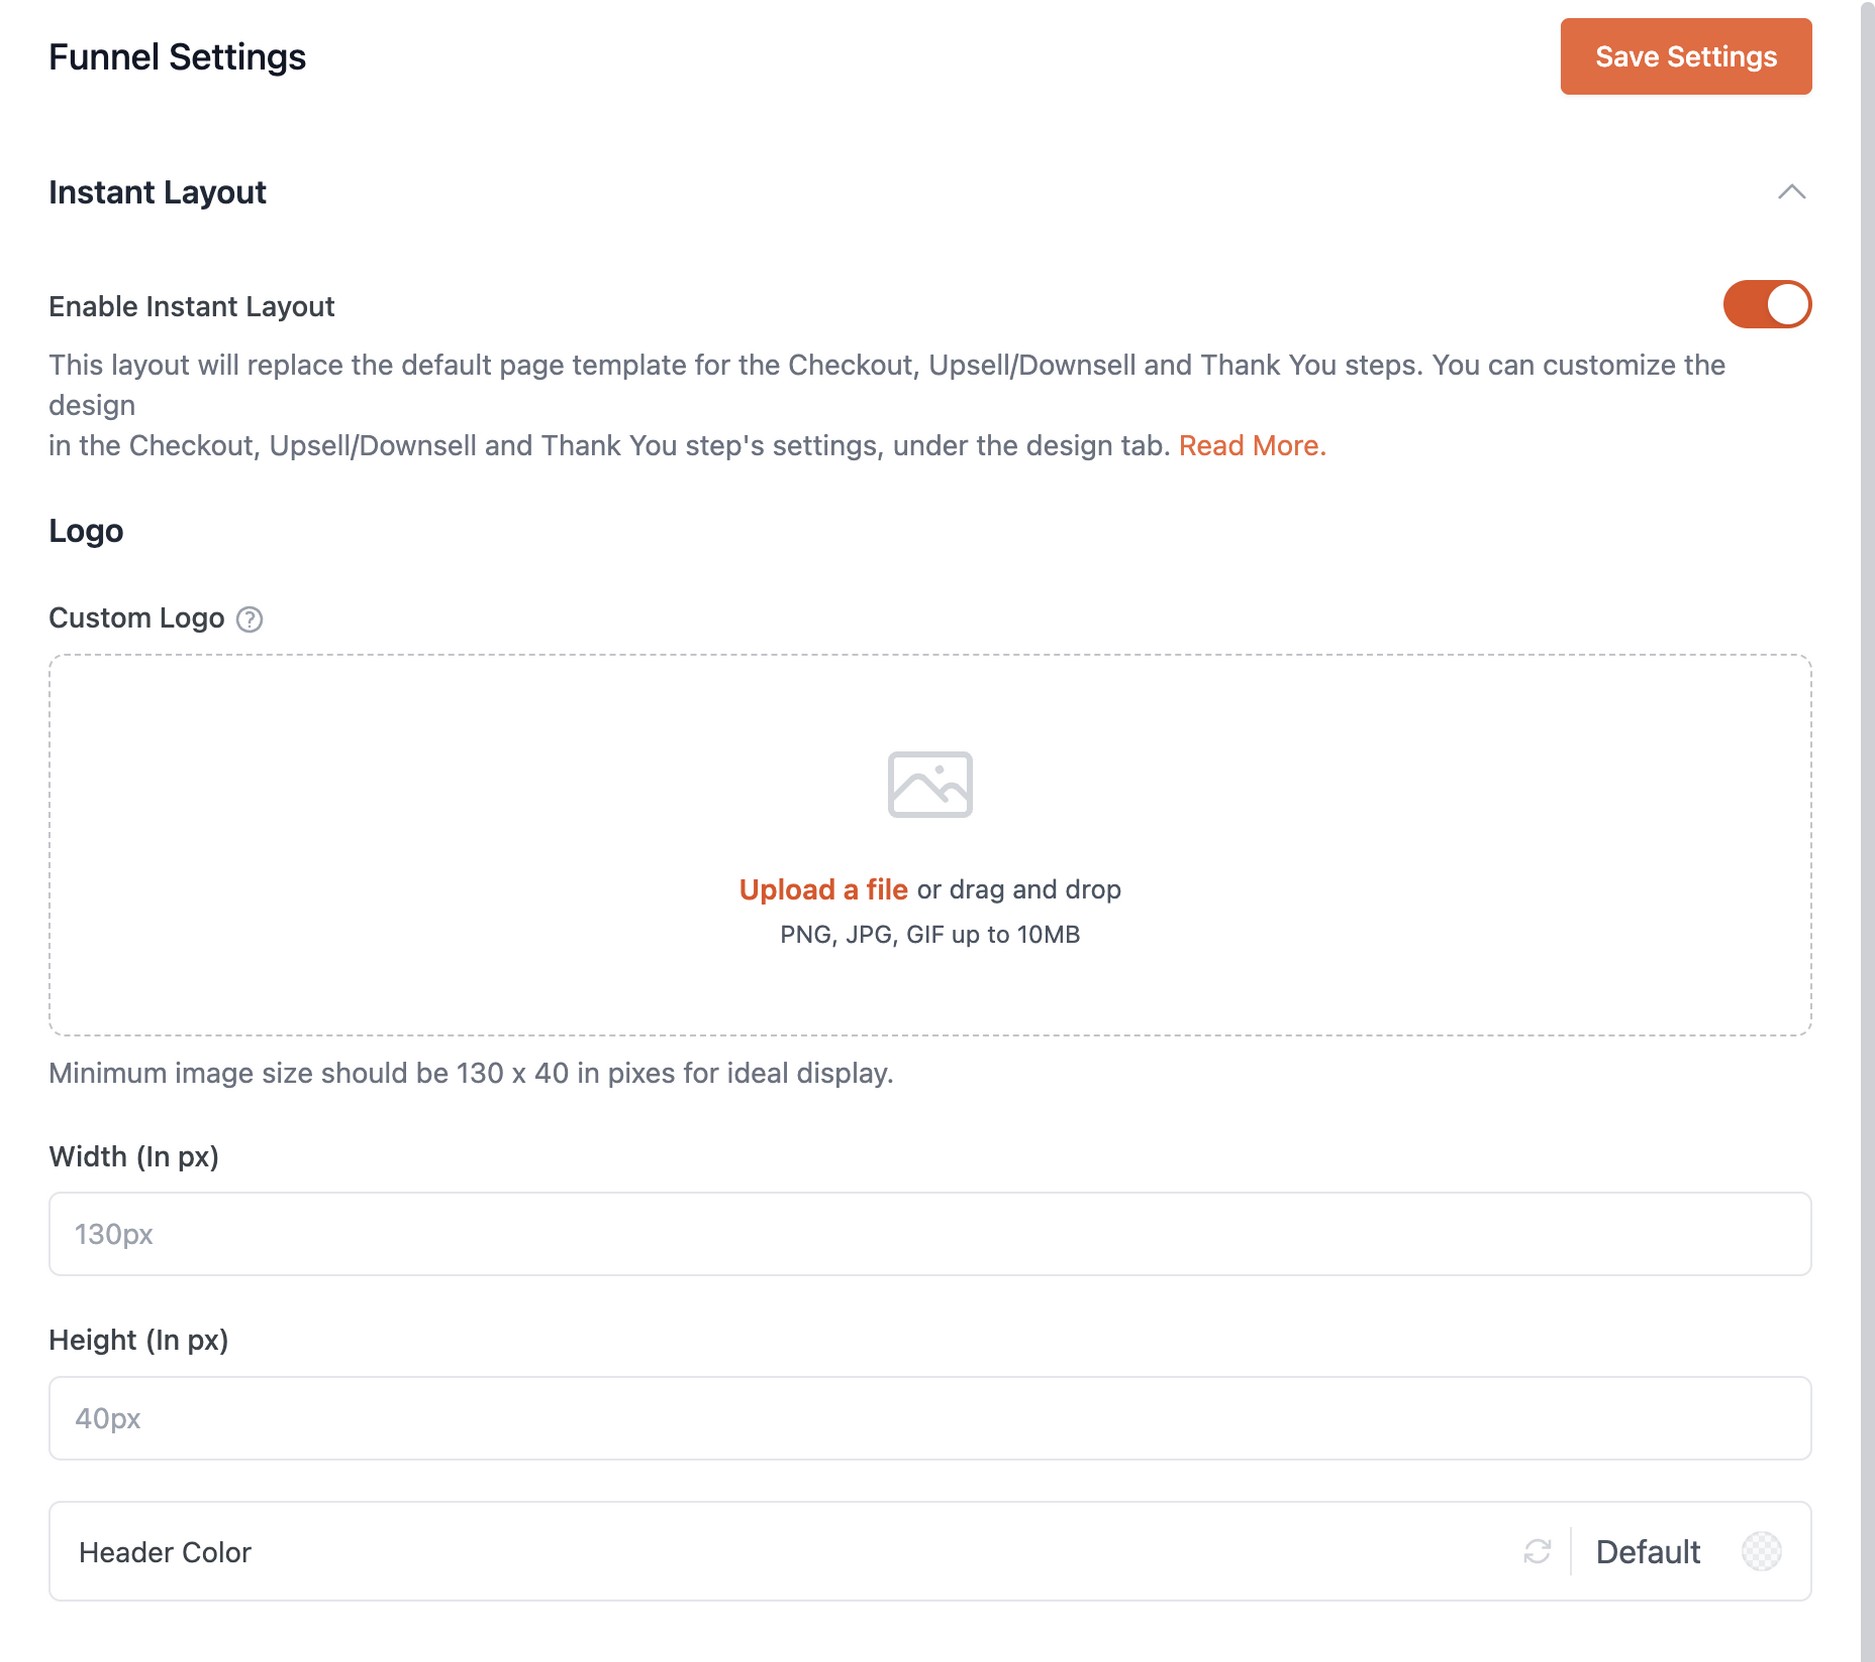This screenshot has width=1875, height=1662.
Task: Collapse the Instant Layout section chevron
Action: pos(1791,192)
